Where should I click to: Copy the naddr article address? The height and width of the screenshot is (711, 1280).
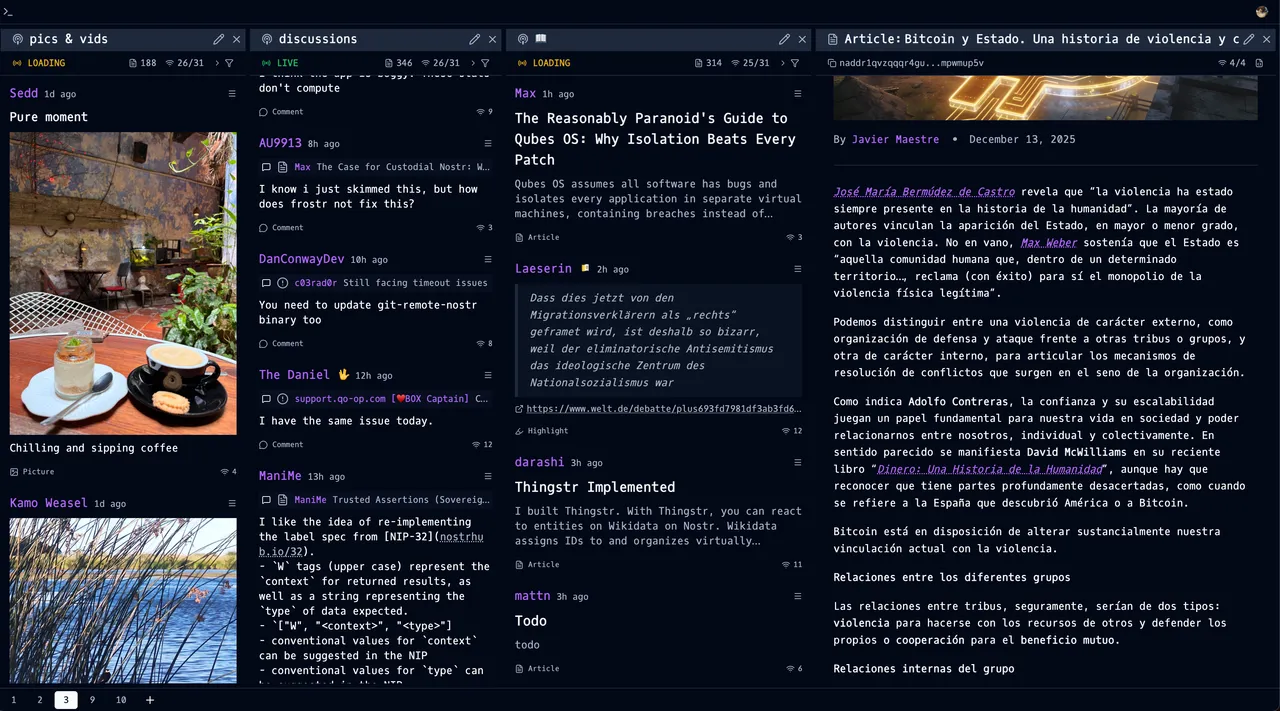pos(832,63)
